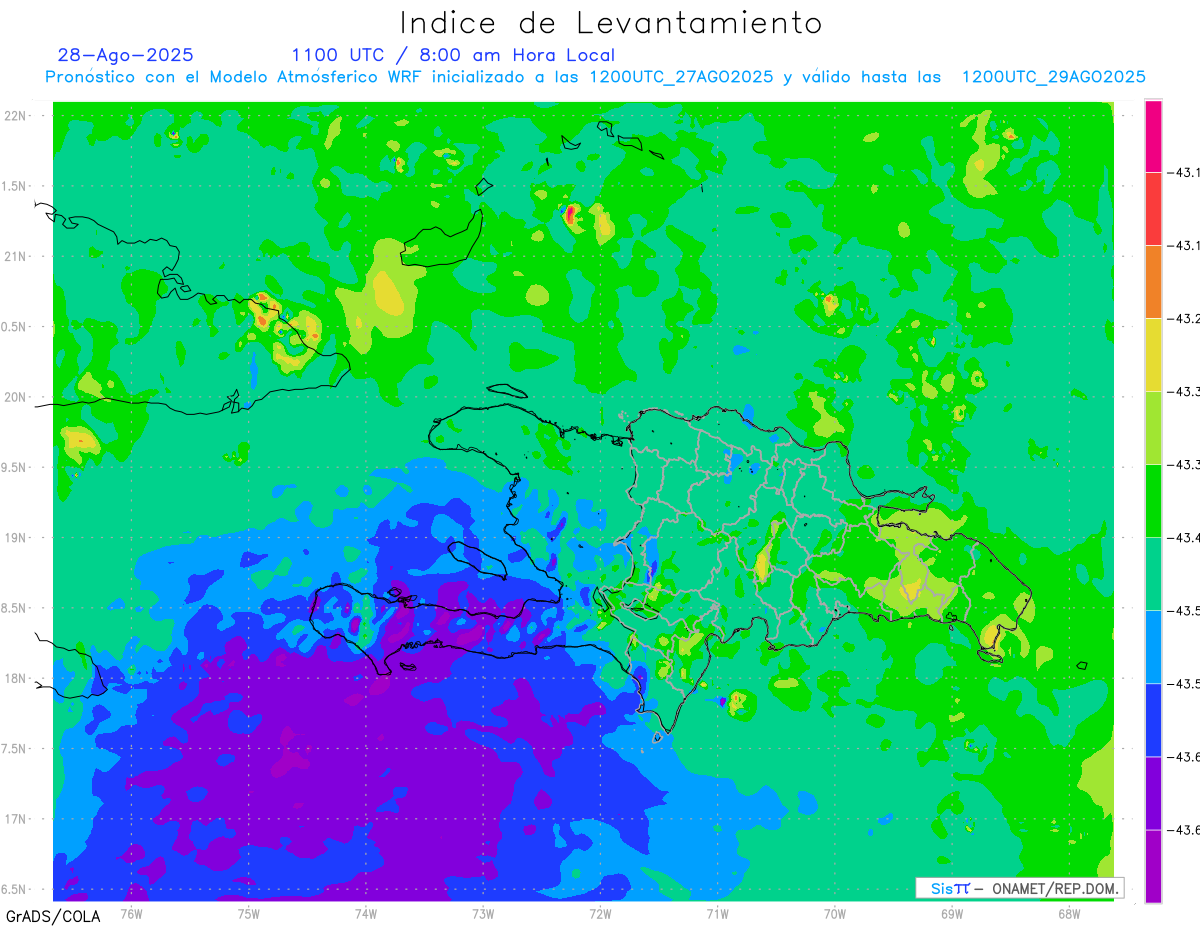This screenshot has width=1200, height=927.
Task: Click the longitude label '70W'
Action: tap(834, 913)
